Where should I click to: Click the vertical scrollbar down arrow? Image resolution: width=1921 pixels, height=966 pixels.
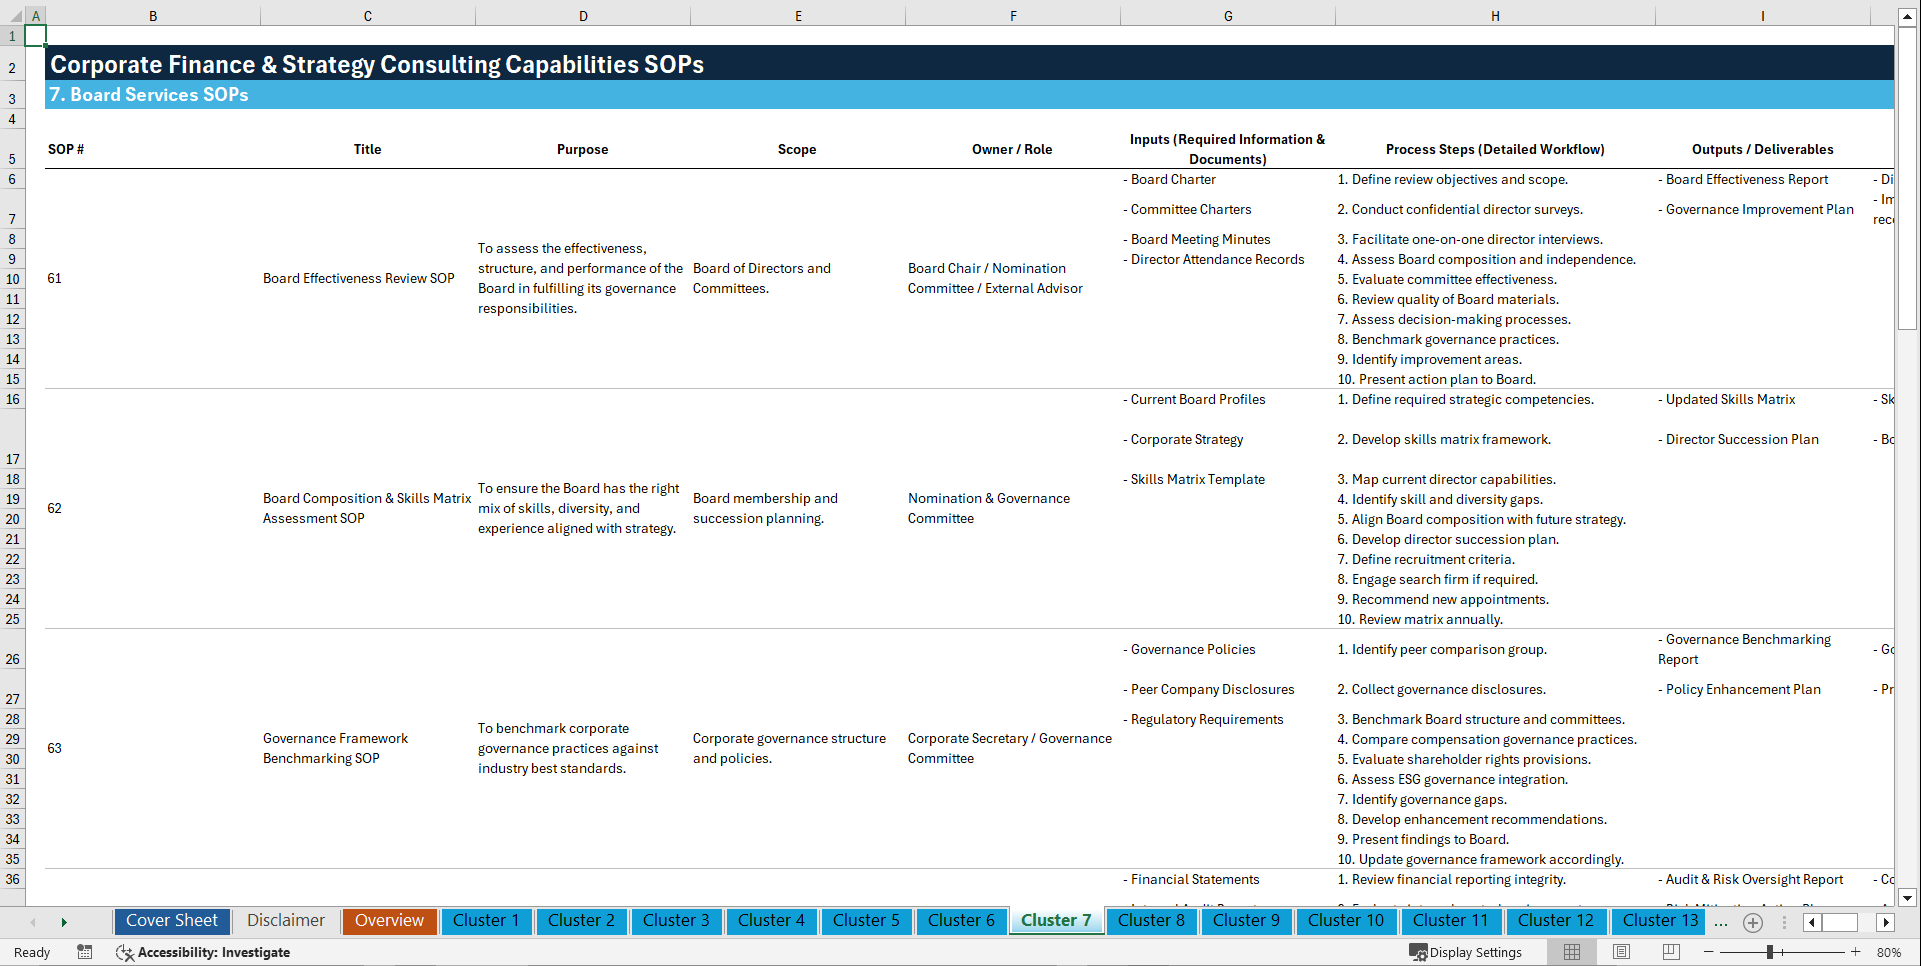[1908, 898]
